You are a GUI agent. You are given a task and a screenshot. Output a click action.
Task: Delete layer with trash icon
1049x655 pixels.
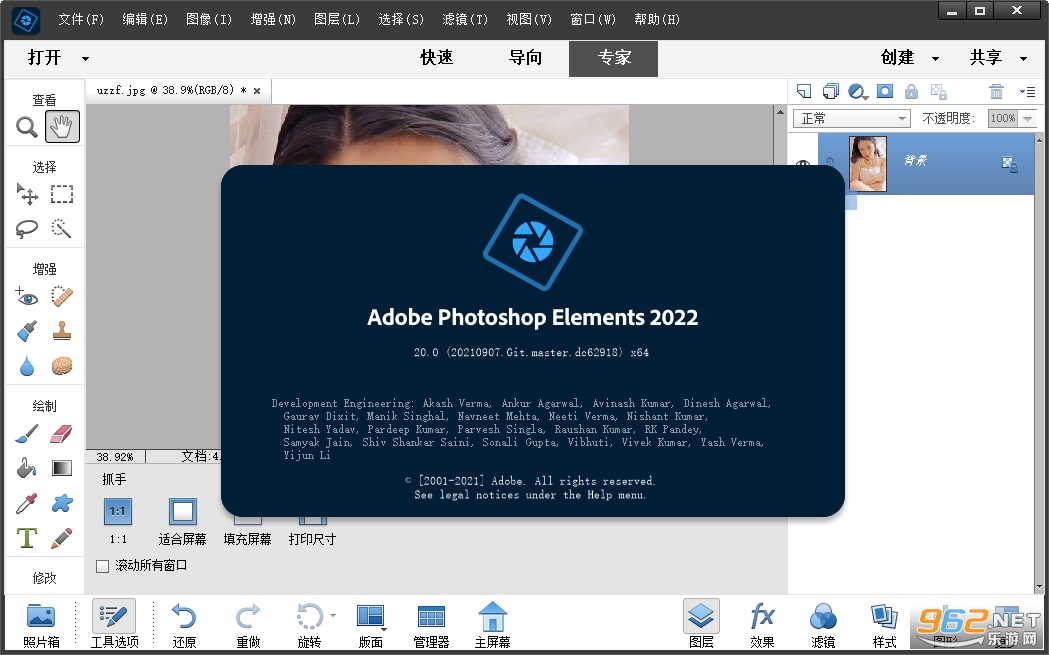[996, 92]
